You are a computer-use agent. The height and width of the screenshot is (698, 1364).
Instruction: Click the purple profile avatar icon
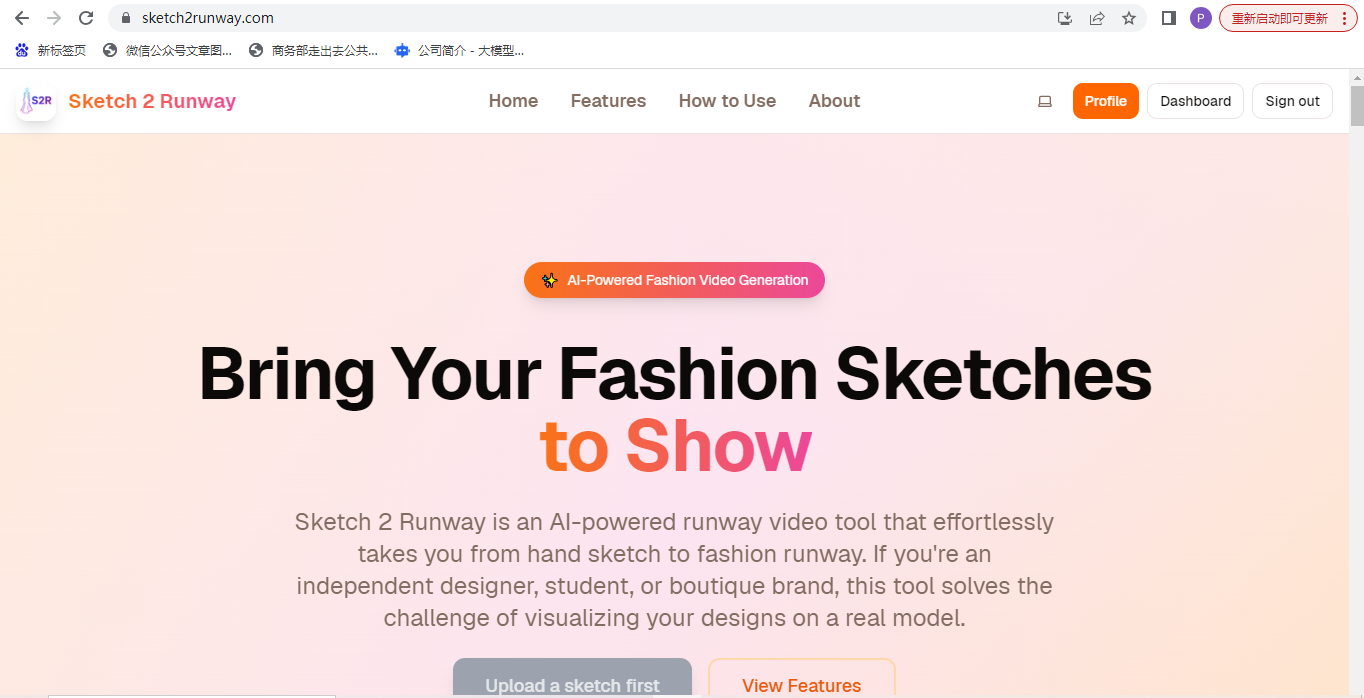(1200, 17)
